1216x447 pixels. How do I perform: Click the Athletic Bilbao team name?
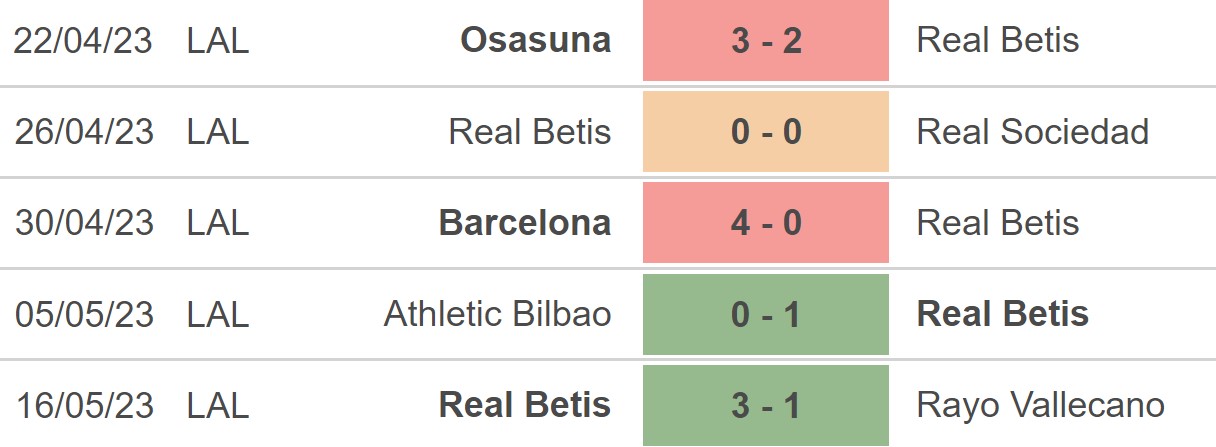point(497,314)
